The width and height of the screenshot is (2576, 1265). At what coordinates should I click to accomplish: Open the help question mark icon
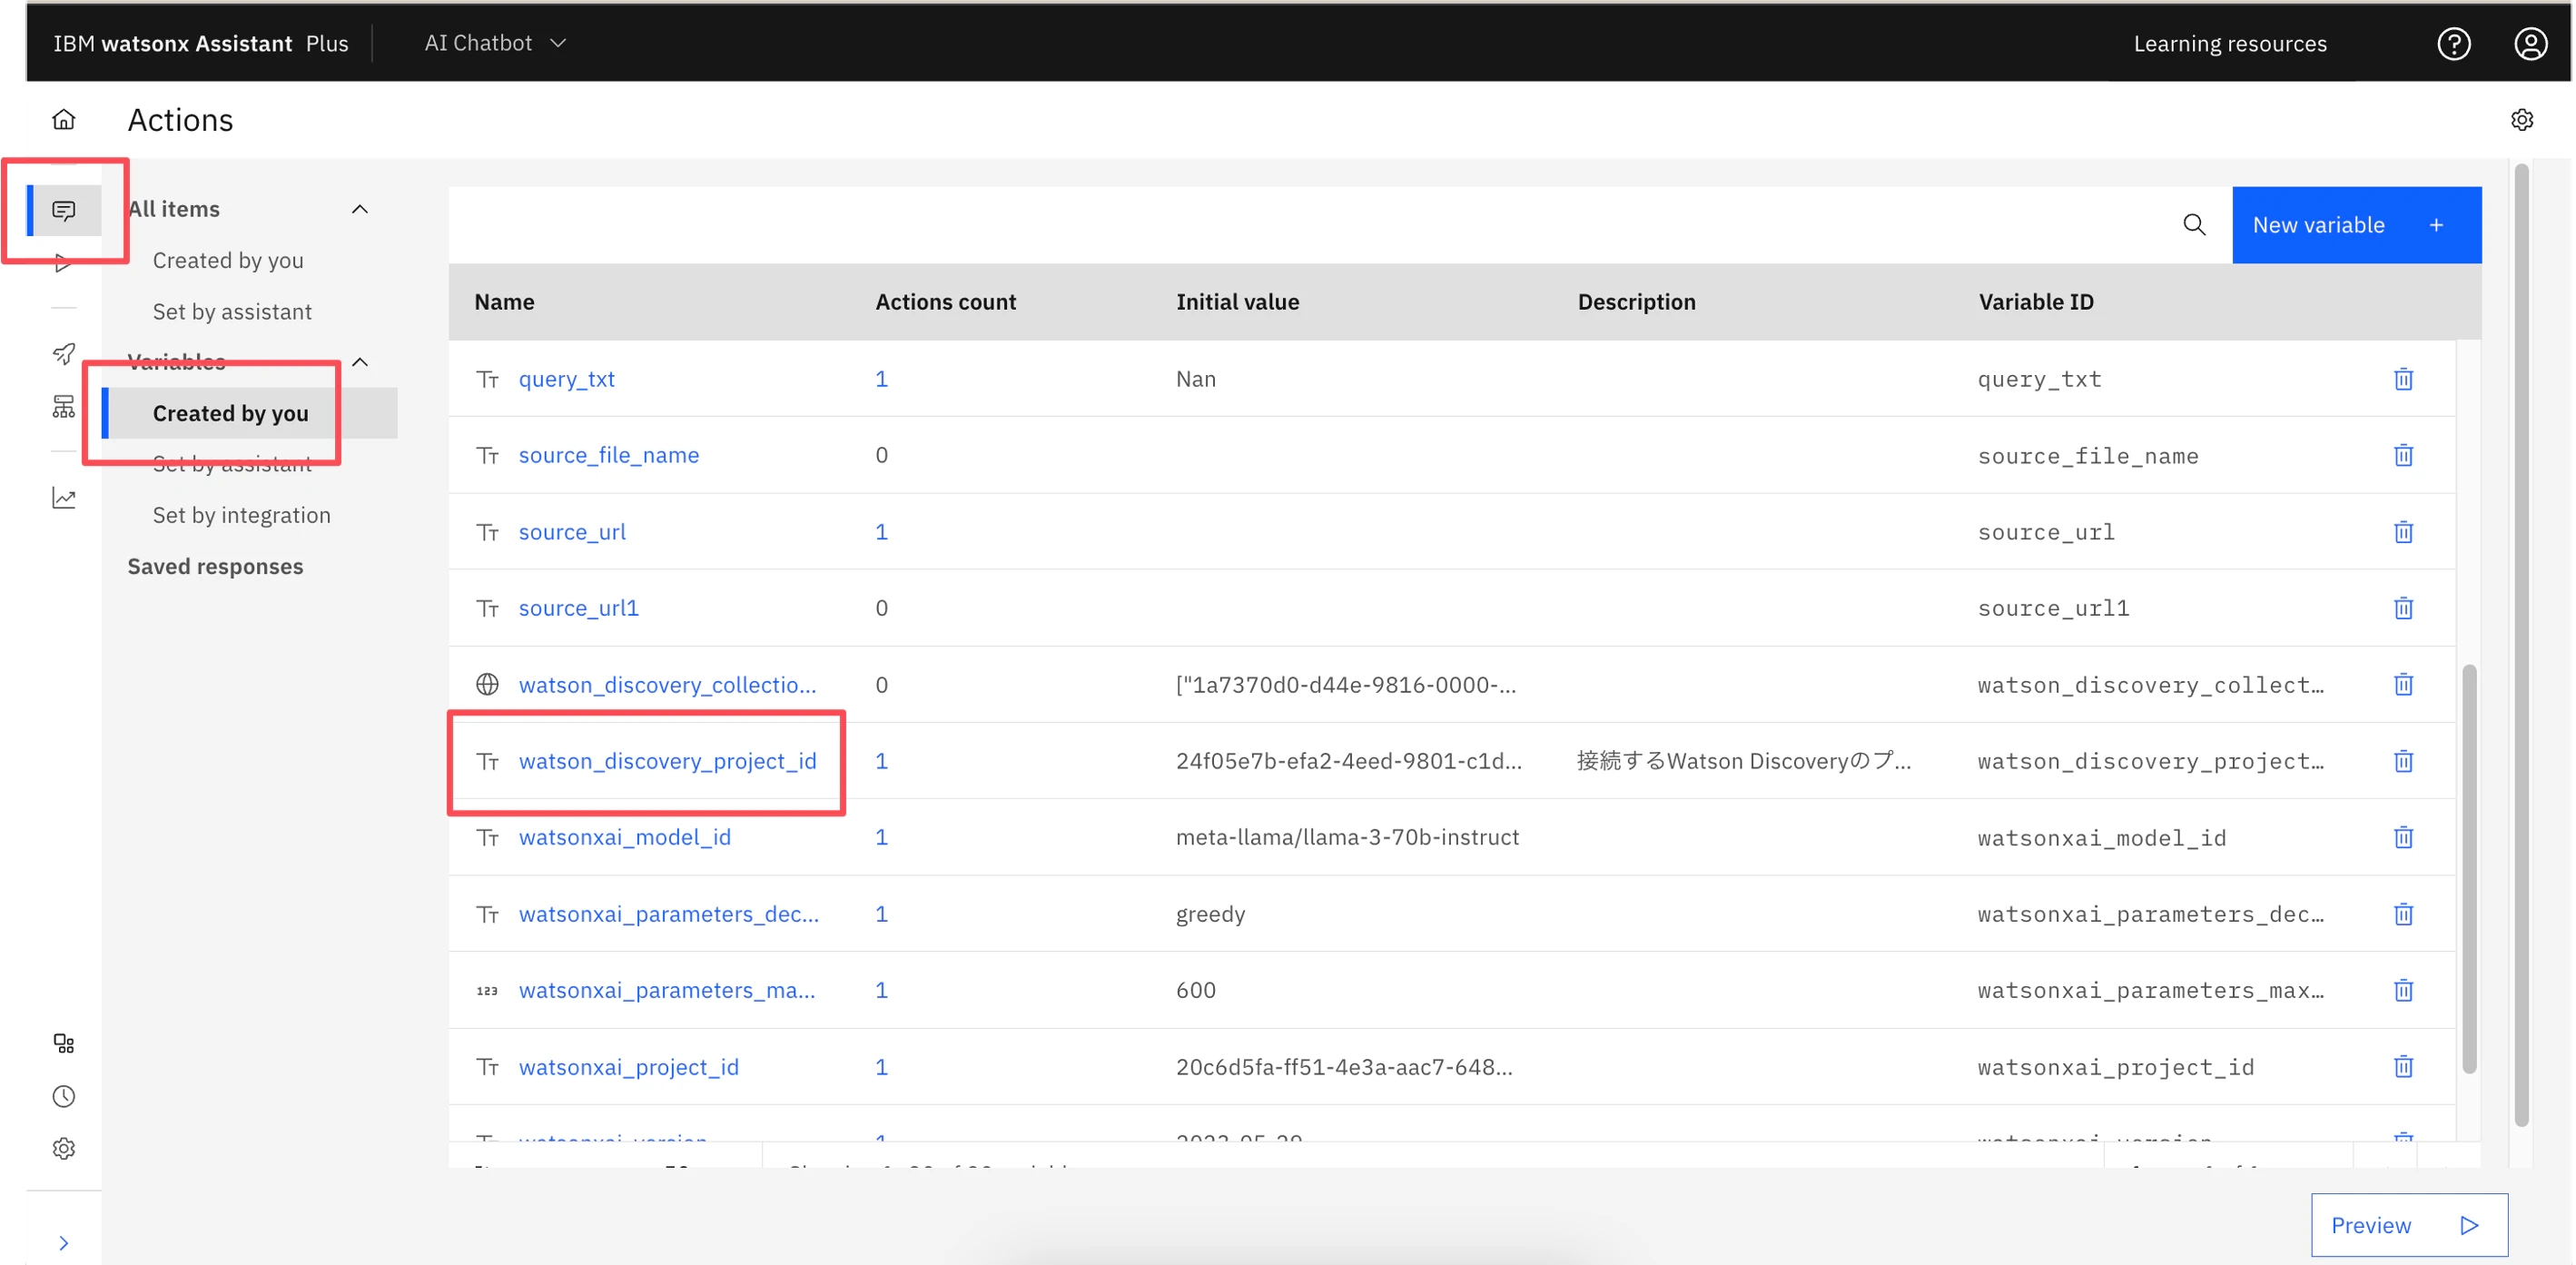click(x=2453, y=43)
